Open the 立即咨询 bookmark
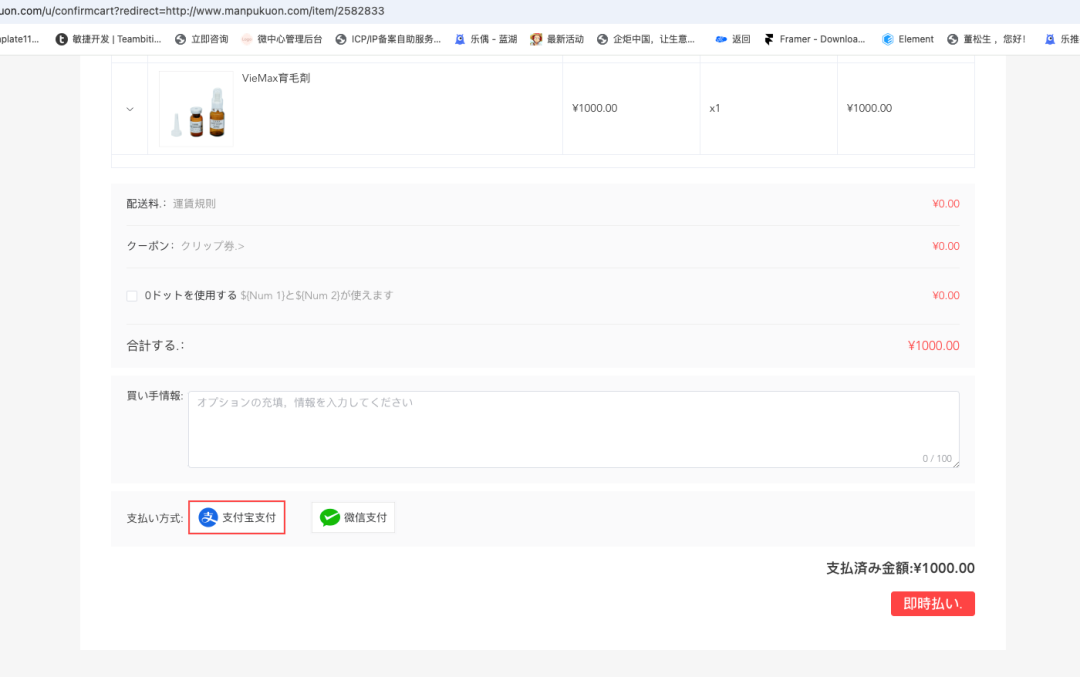The image size is (1080, 677). pyautogui.click(x=201, y=39)
